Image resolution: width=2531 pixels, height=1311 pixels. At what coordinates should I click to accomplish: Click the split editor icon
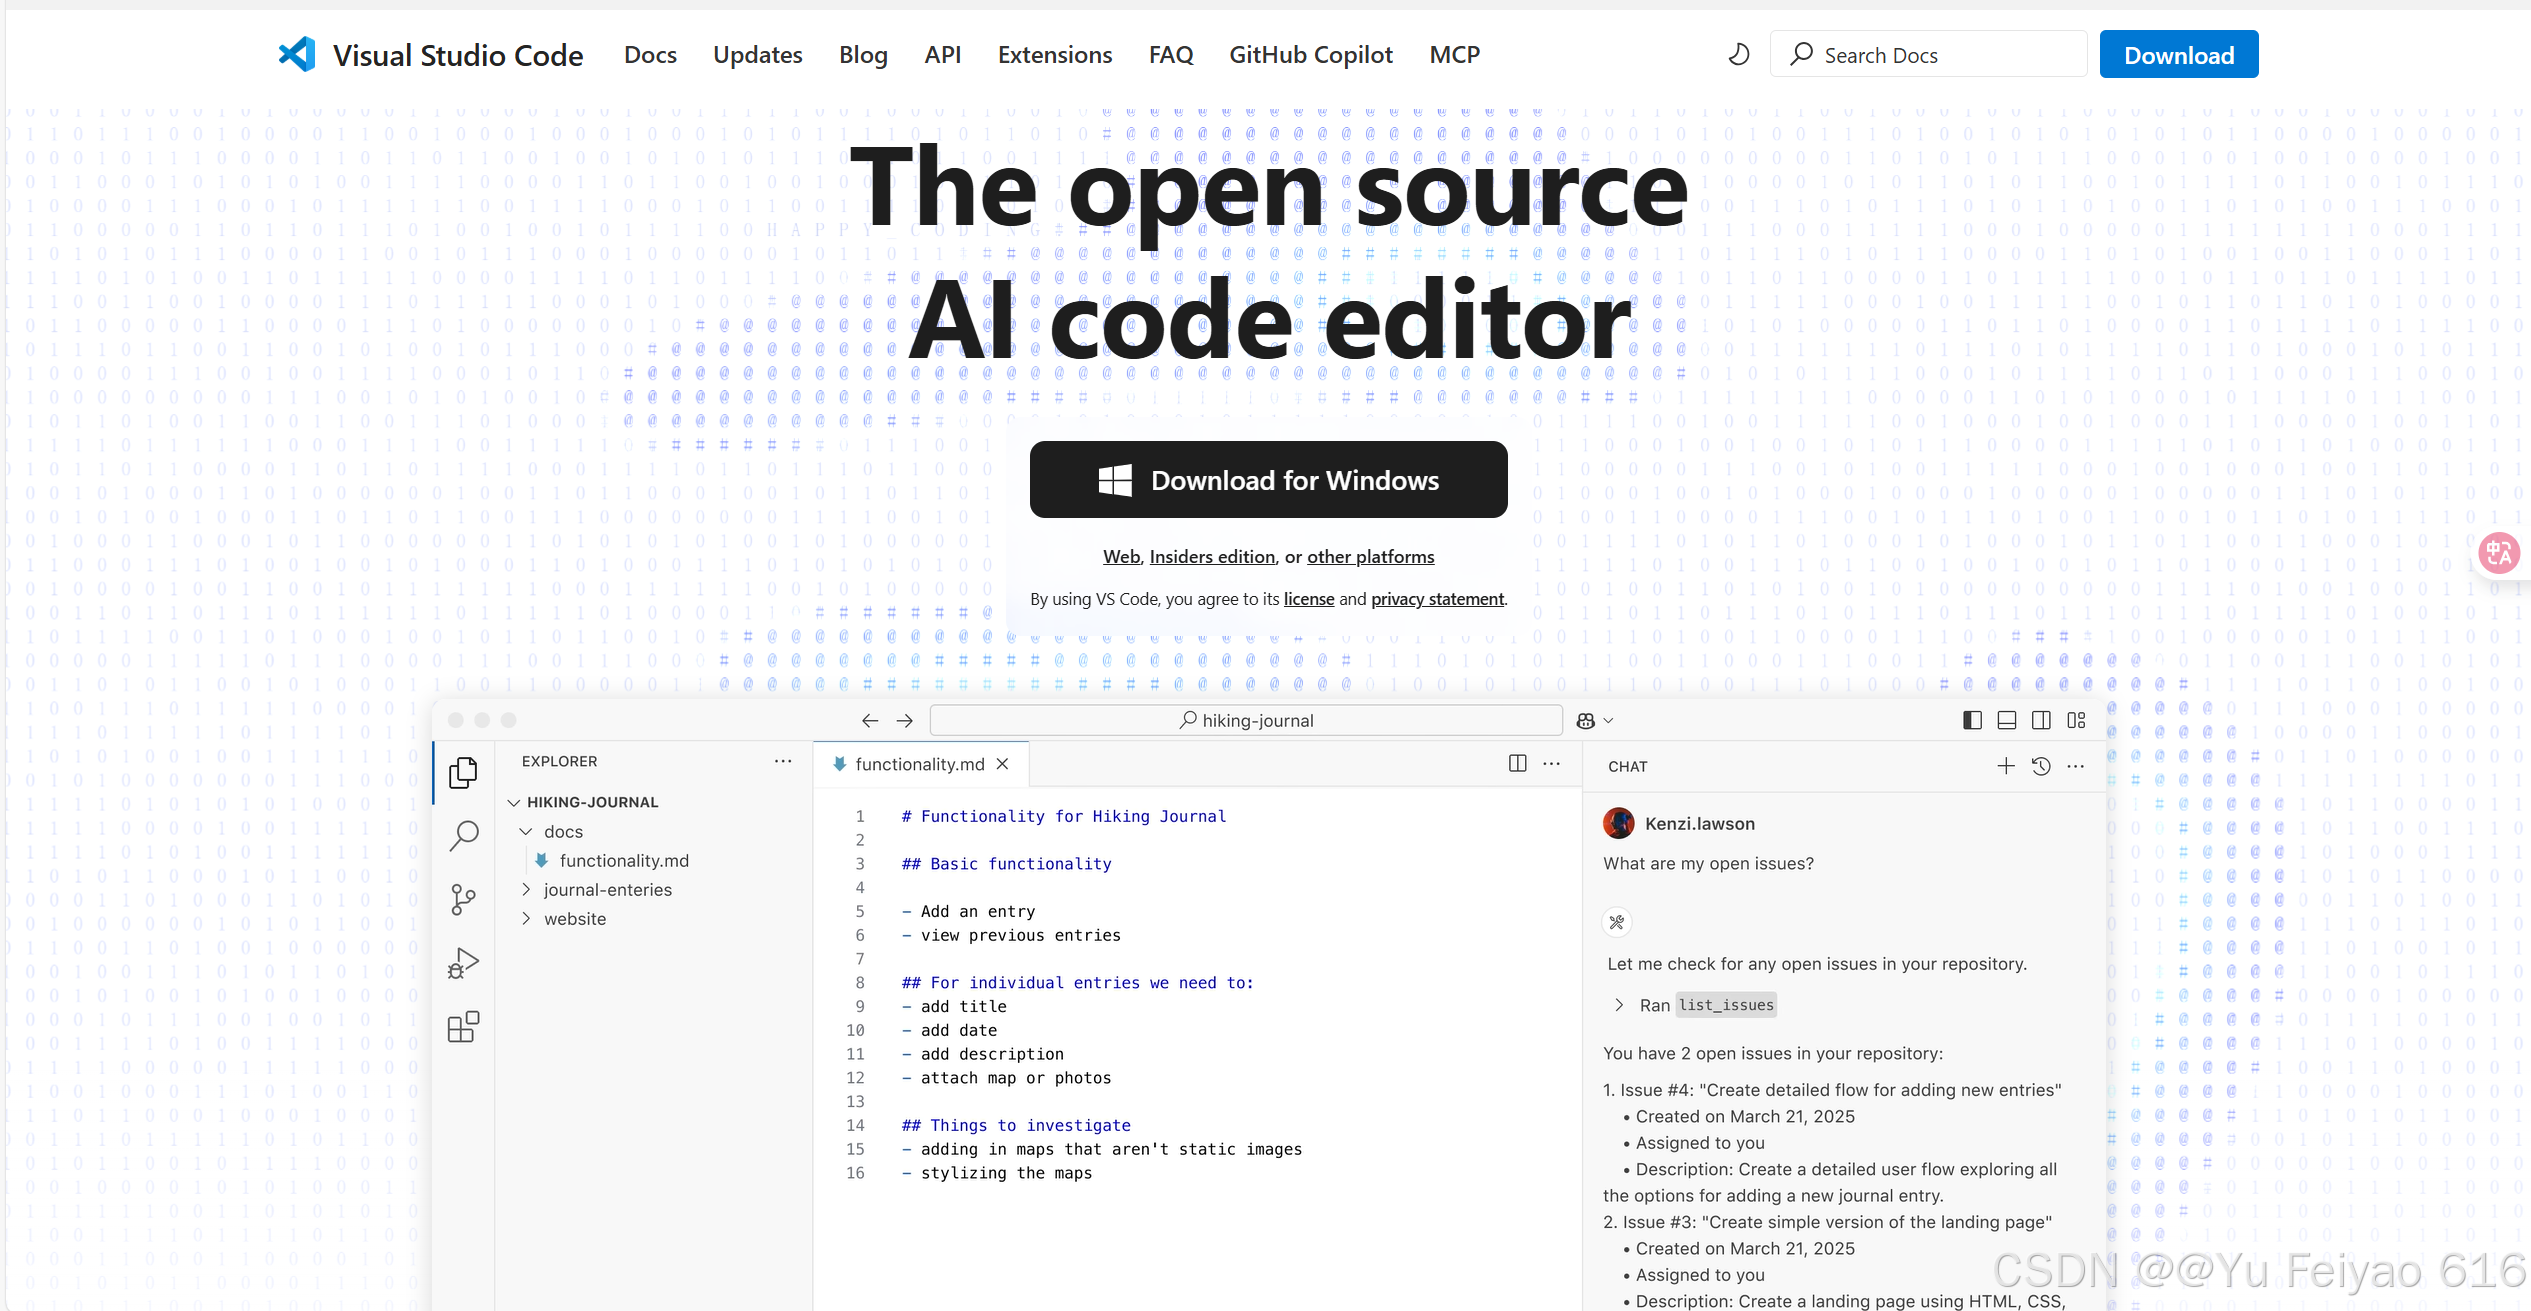pos(1517,764)
